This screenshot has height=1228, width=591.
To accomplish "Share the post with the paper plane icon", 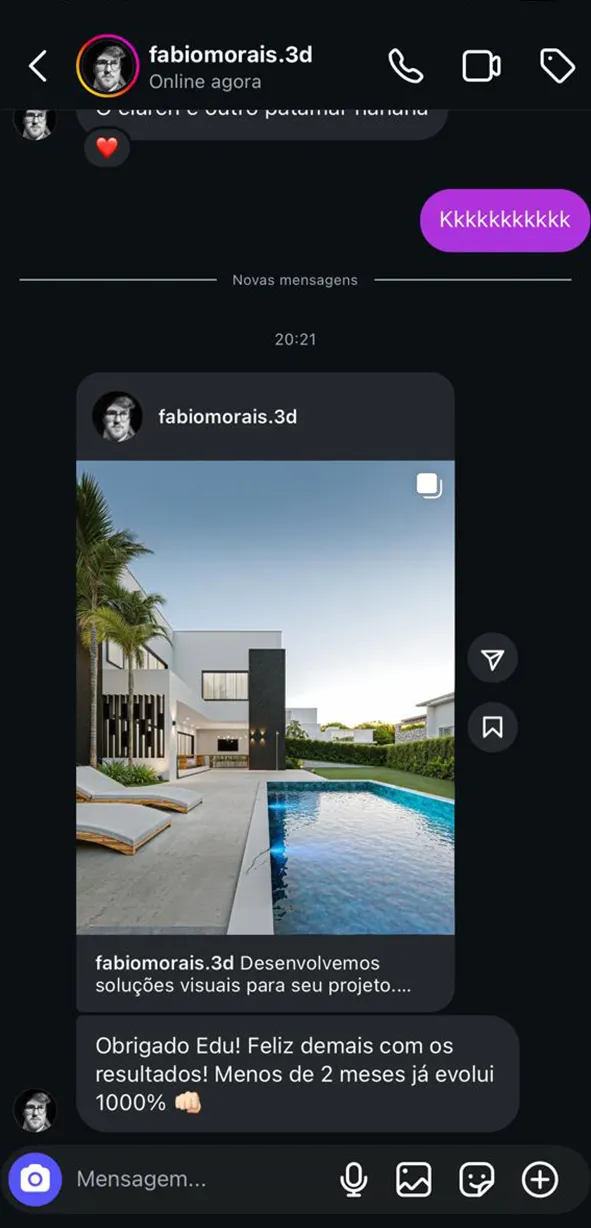I will point(492,658).
